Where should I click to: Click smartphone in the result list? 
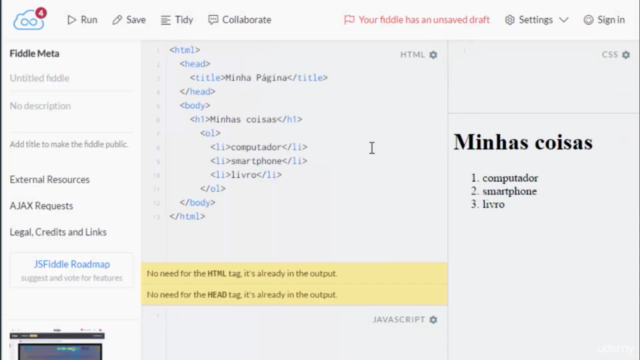pyautogui.click(x=509, y=191)
